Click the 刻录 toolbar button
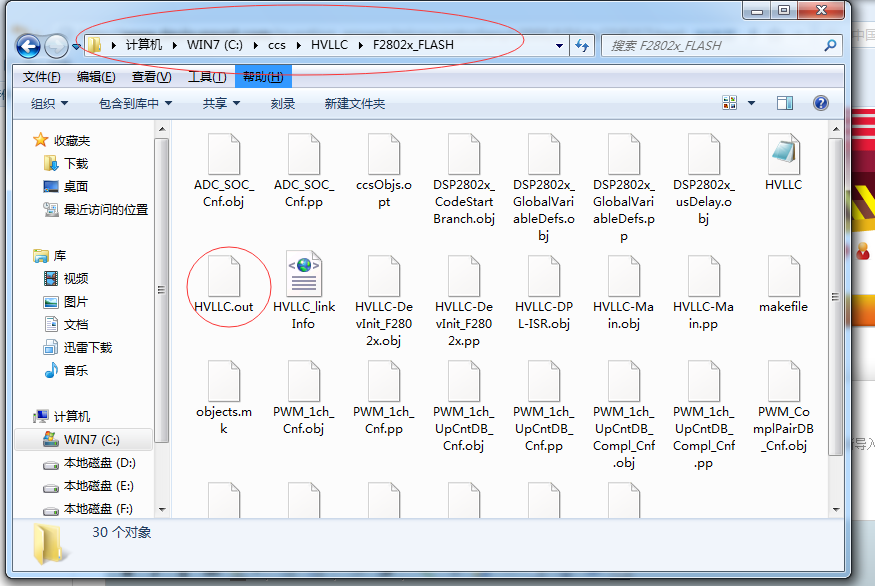The width and height of the screenshot is (875, 586). point(283,103)
